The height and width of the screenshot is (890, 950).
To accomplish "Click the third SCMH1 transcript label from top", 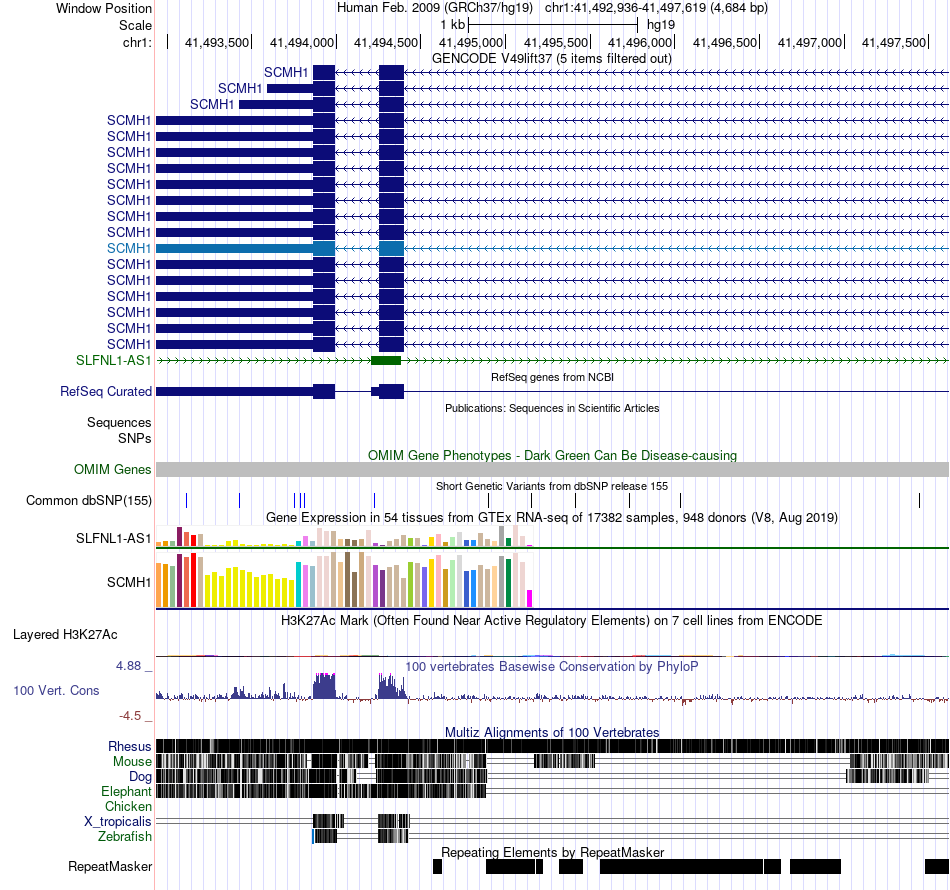I will 212,104.
